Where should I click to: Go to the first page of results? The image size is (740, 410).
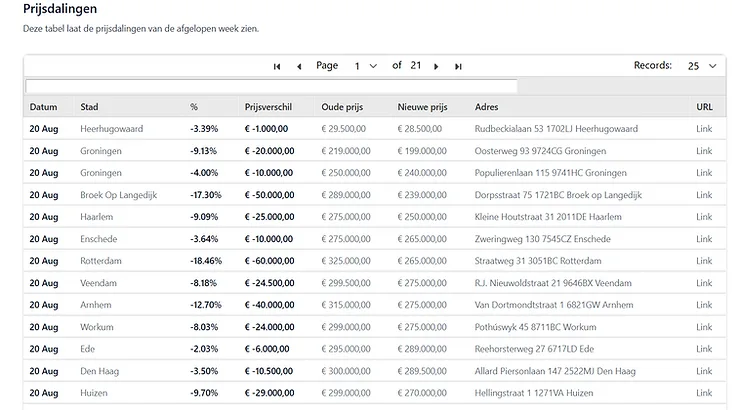277,67
